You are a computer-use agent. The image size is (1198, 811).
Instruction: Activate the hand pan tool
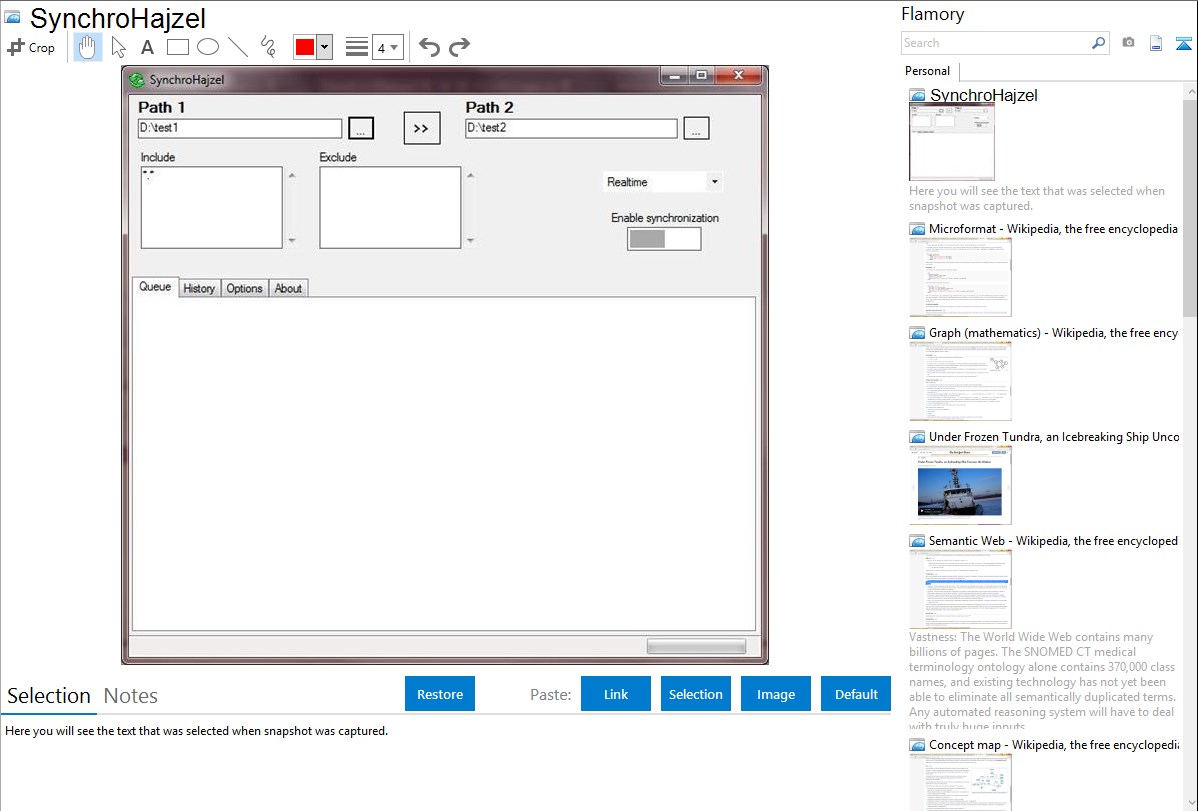88,47
